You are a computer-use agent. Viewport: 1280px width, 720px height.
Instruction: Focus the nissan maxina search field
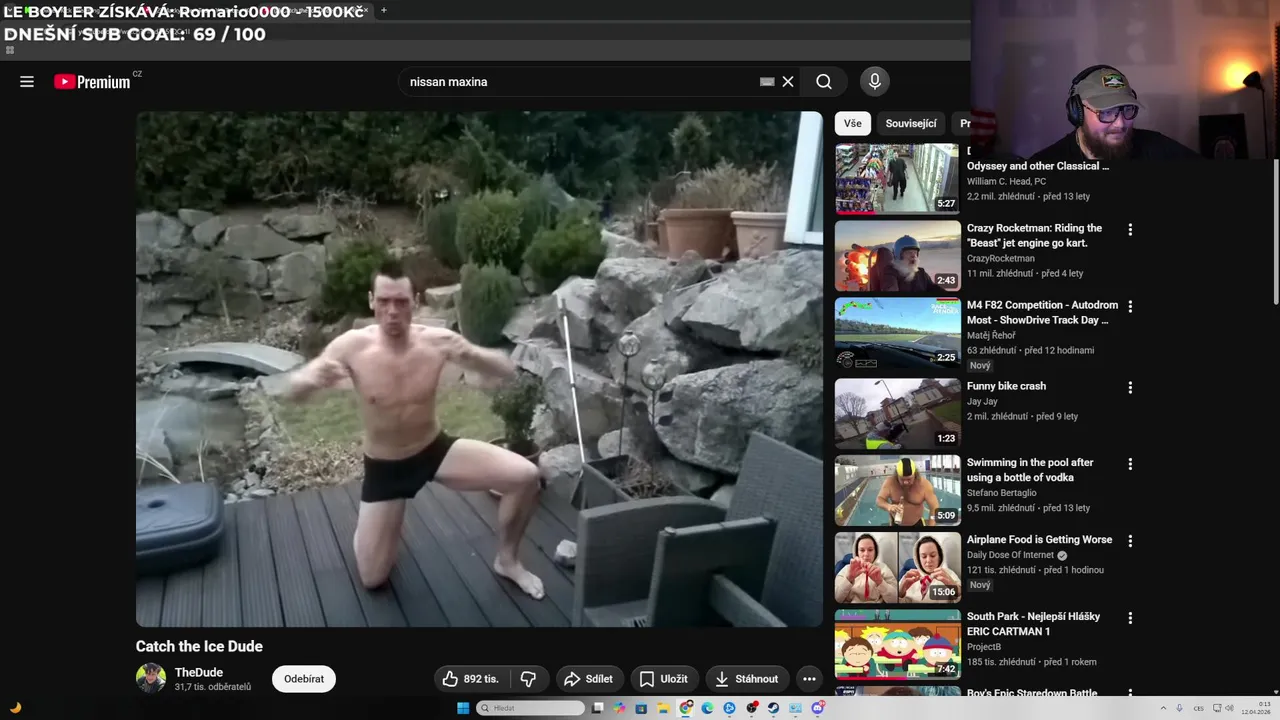[580, 82]
